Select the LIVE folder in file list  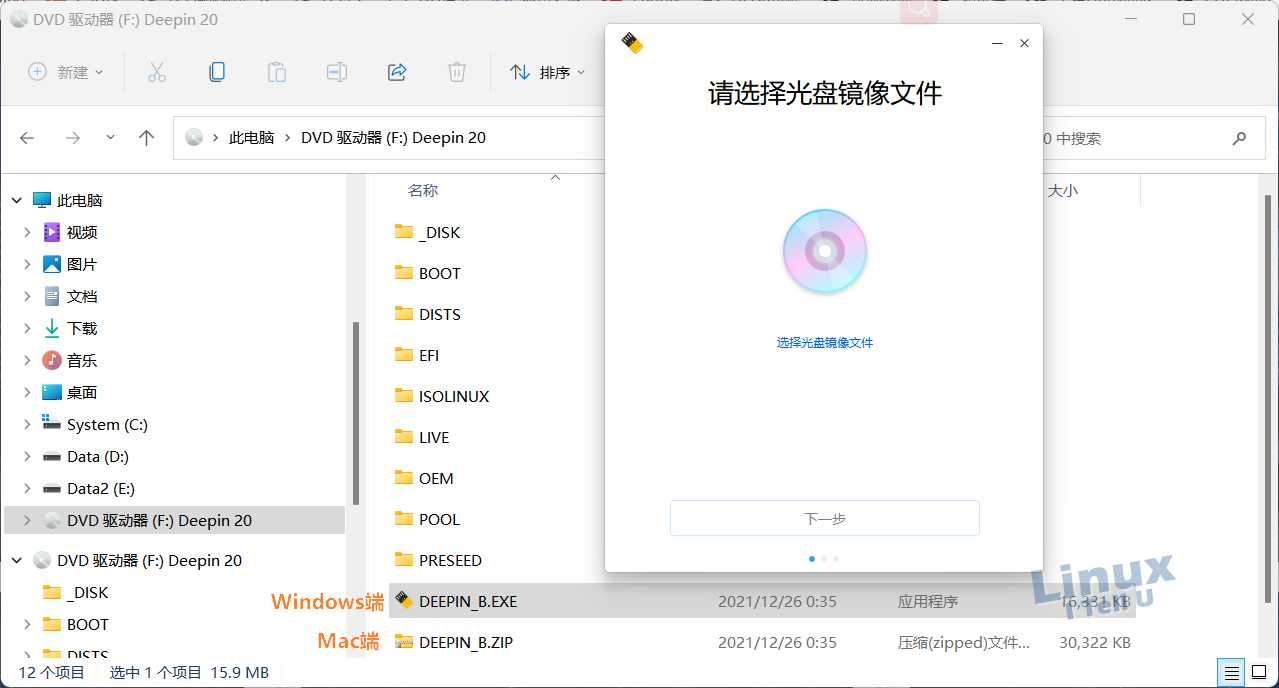click(422, 437)
